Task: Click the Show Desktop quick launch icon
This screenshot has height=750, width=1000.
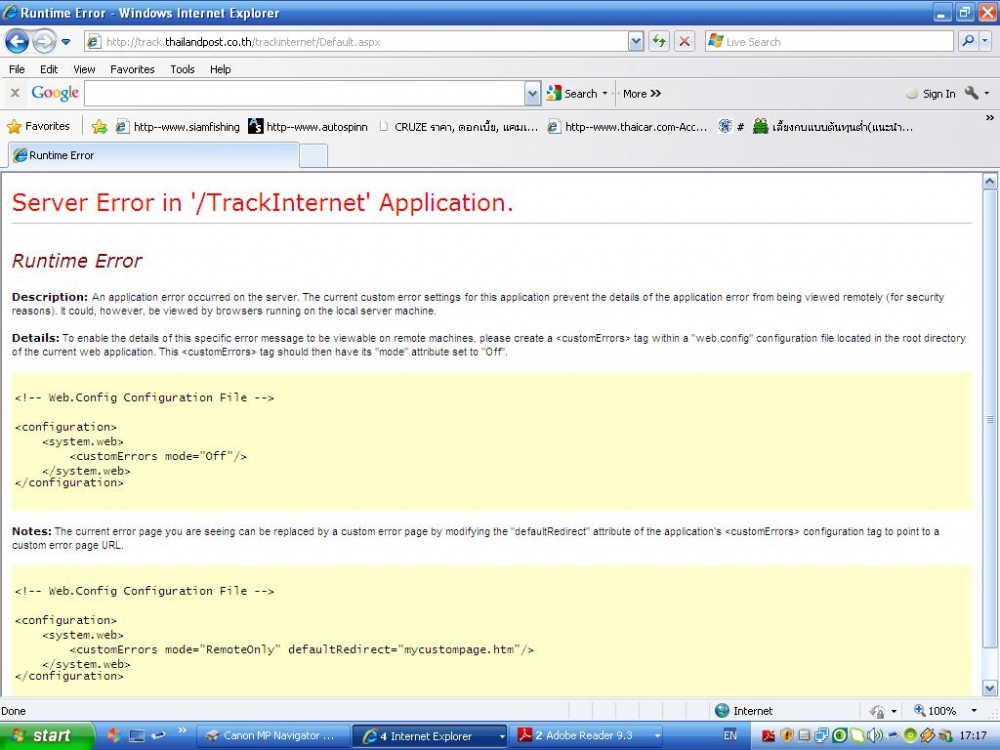Action: click(136, 736)
